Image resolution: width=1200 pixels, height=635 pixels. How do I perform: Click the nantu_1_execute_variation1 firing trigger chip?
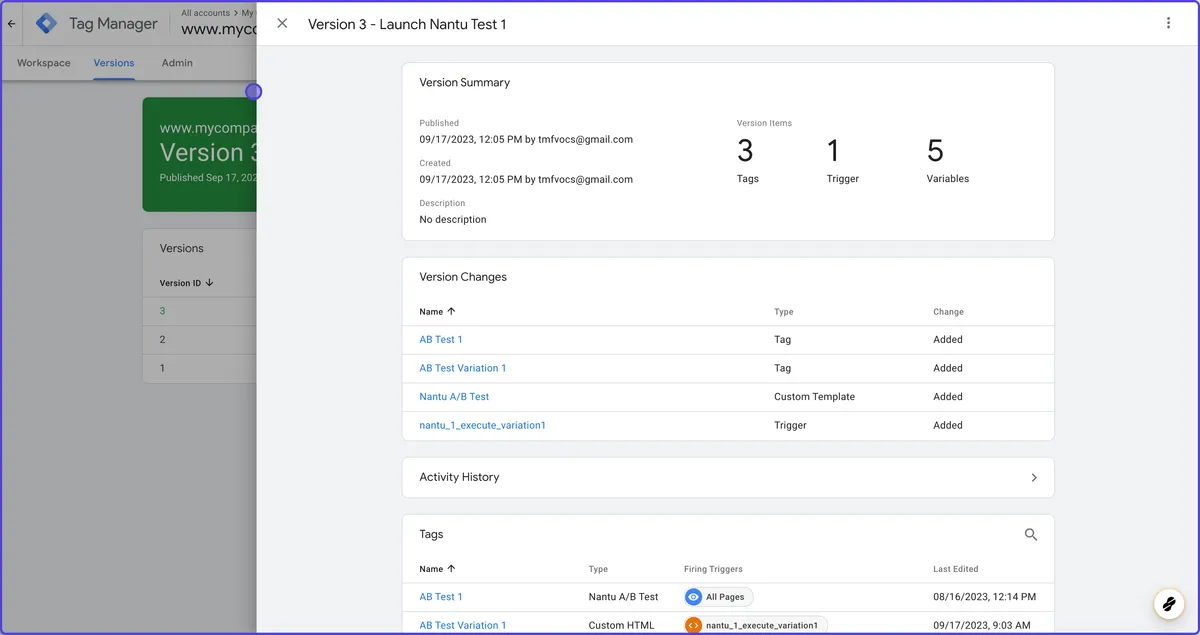pyautogui.click(x=755, y=625)
